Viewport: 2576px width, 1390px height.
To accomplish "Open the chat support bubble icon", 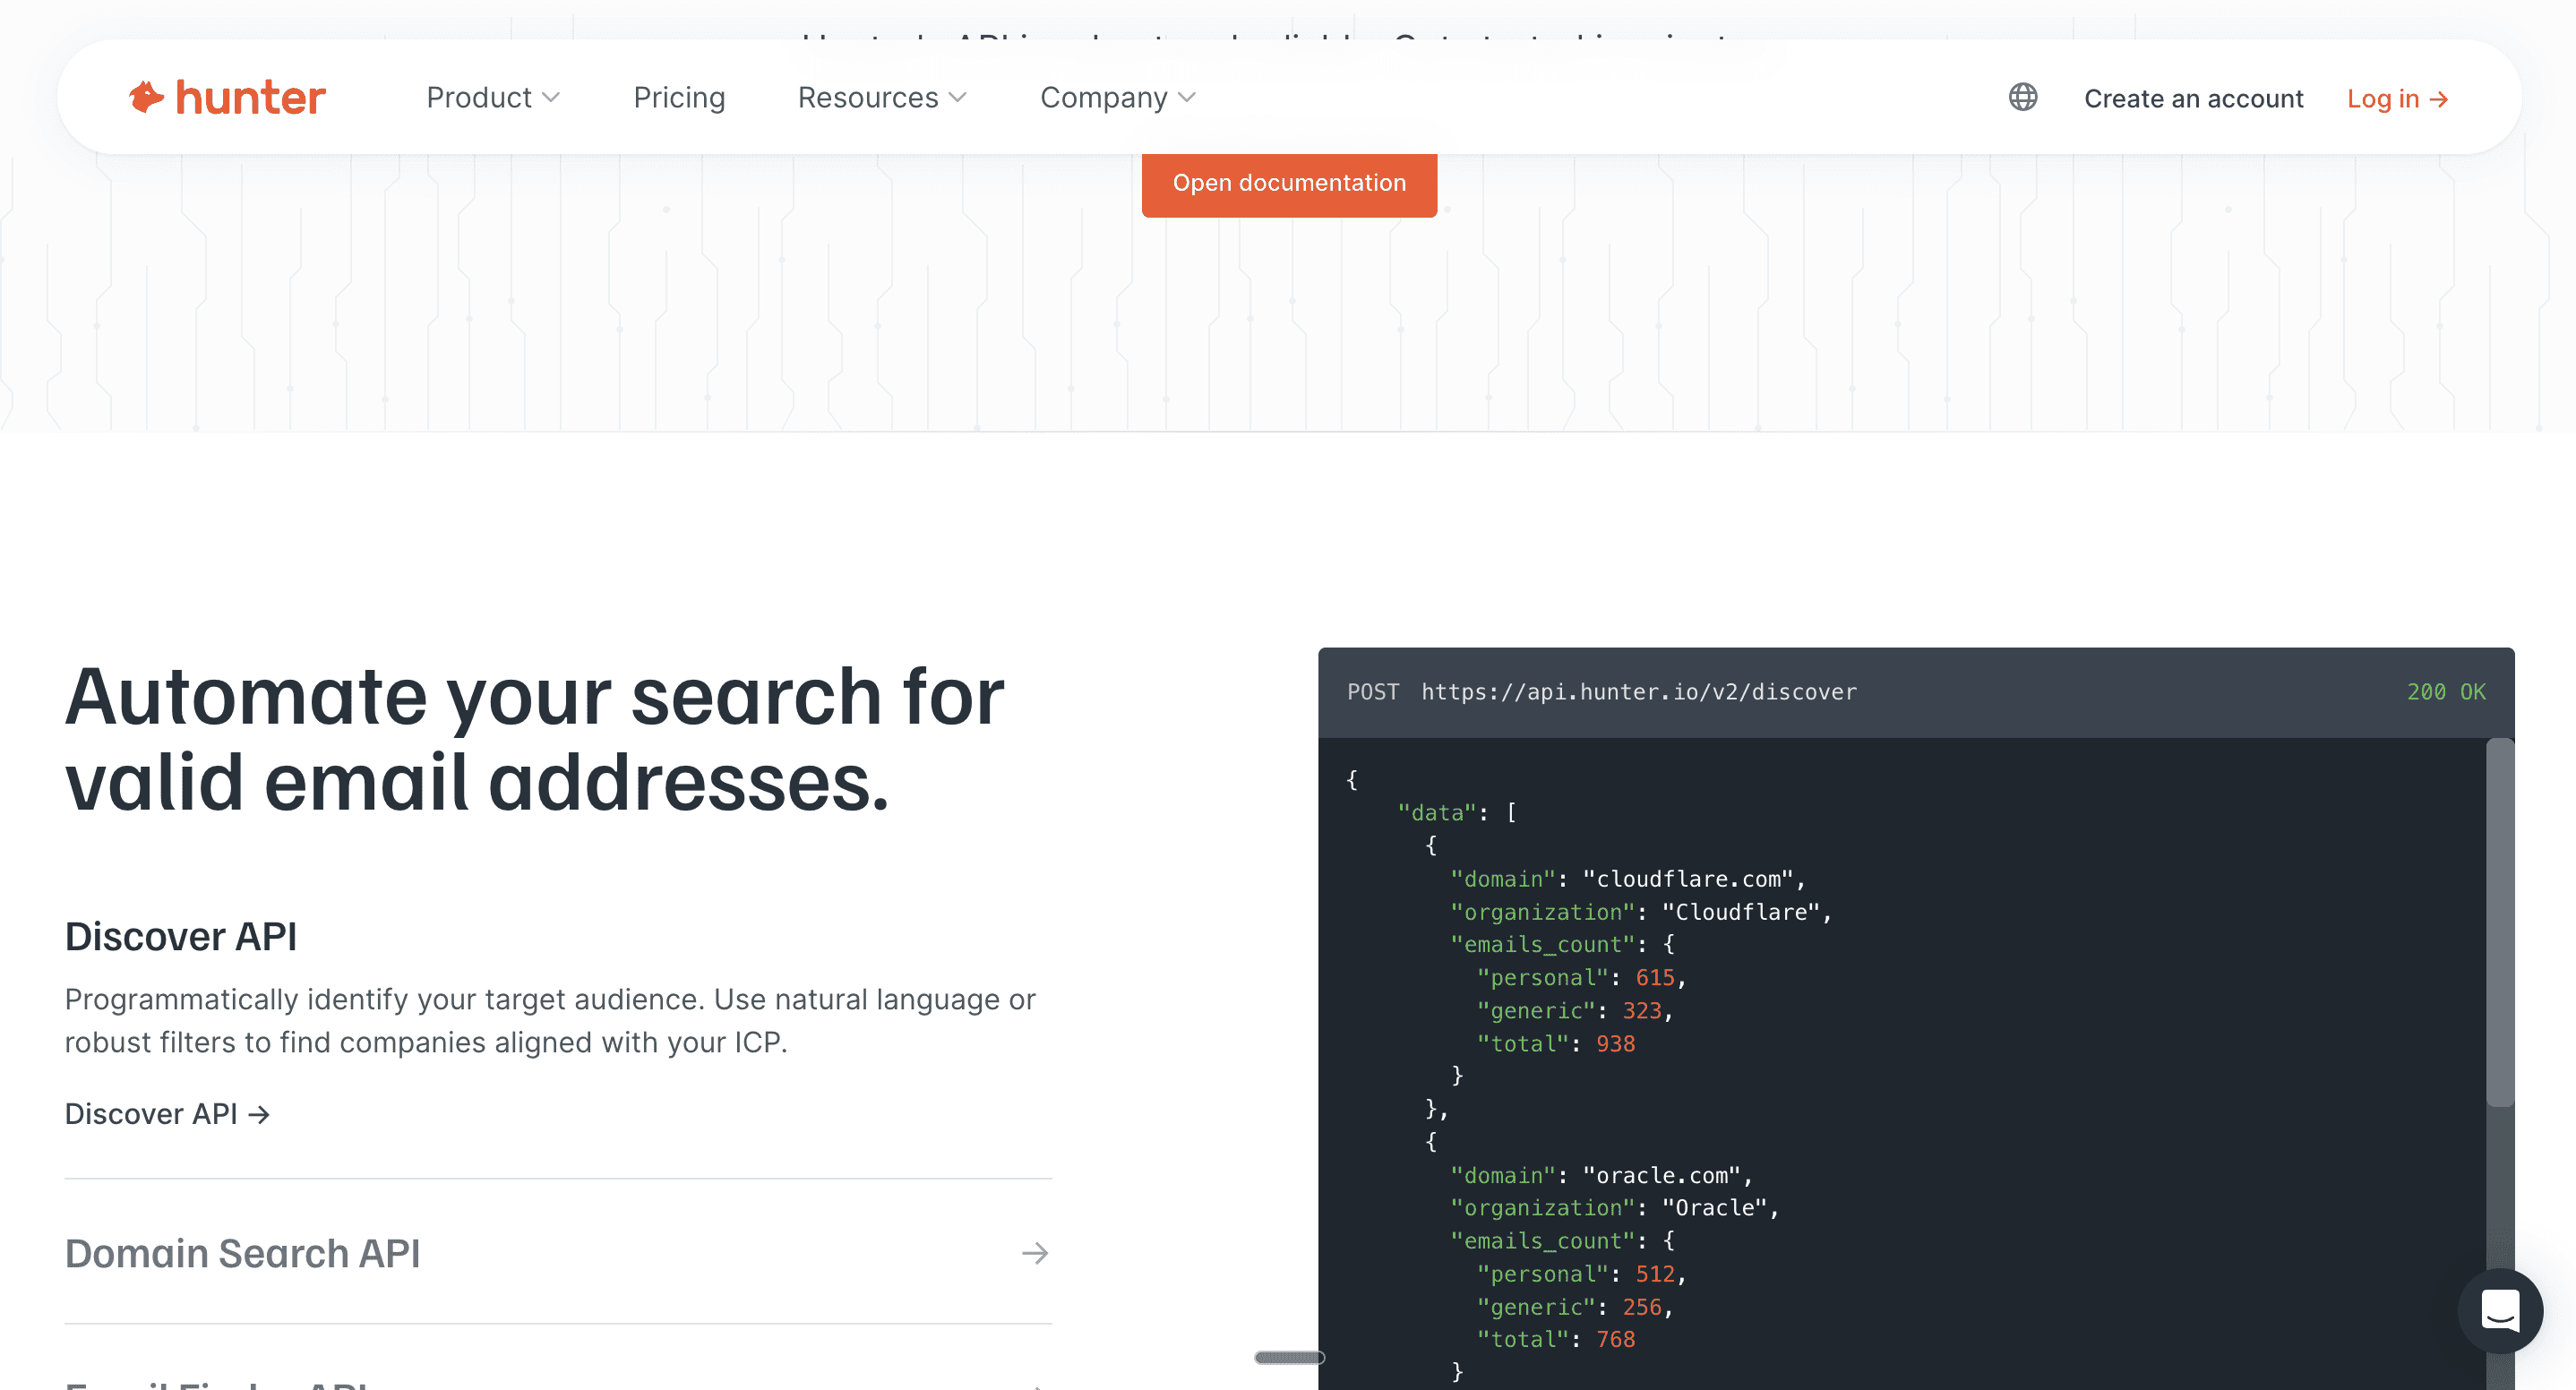I will click(2499, 1310).
